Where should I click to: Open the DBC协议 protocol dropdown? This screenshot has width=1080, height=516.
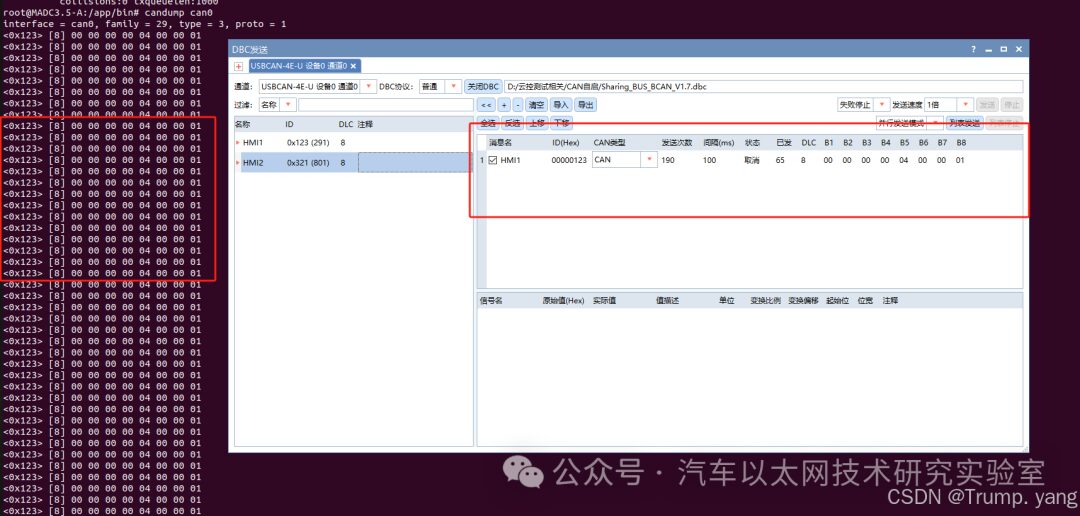(x=453, y=87)
